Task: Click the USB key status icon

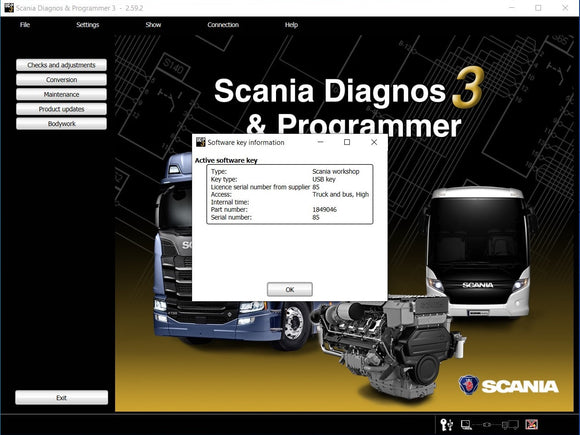Action: pos(446,424)
